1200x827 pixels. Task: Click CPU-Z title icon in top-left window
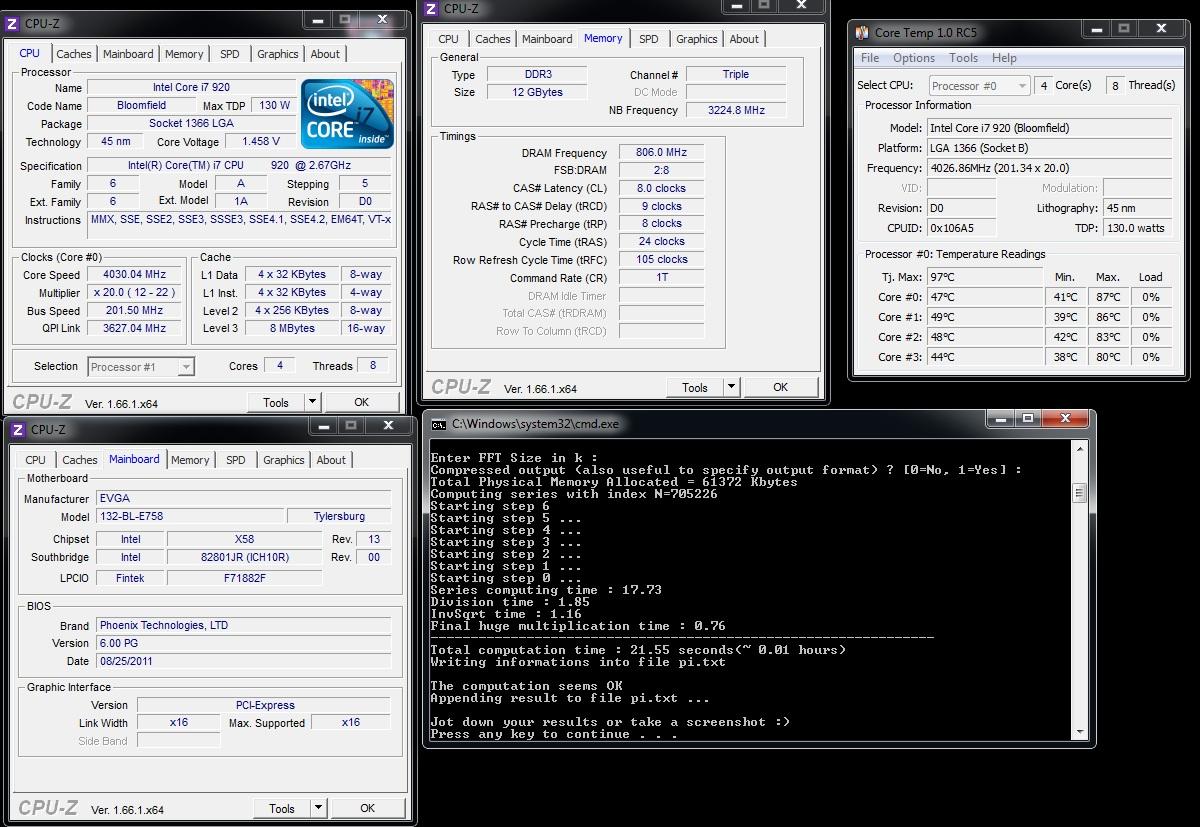[14, 23]
